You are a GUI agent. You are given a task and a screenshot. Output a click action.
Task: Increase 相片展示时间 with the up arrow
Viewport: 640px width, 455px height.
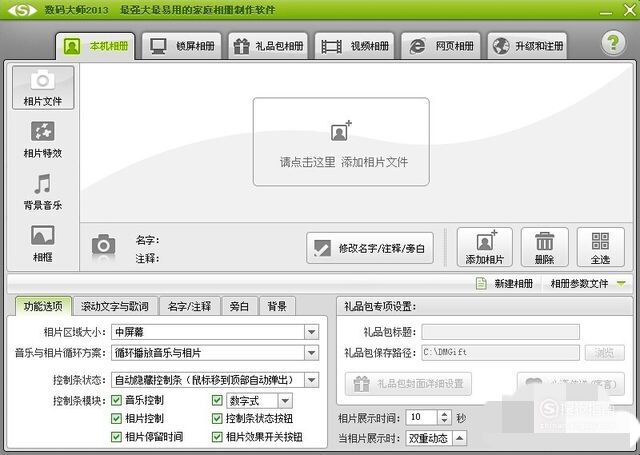(444, 413)
